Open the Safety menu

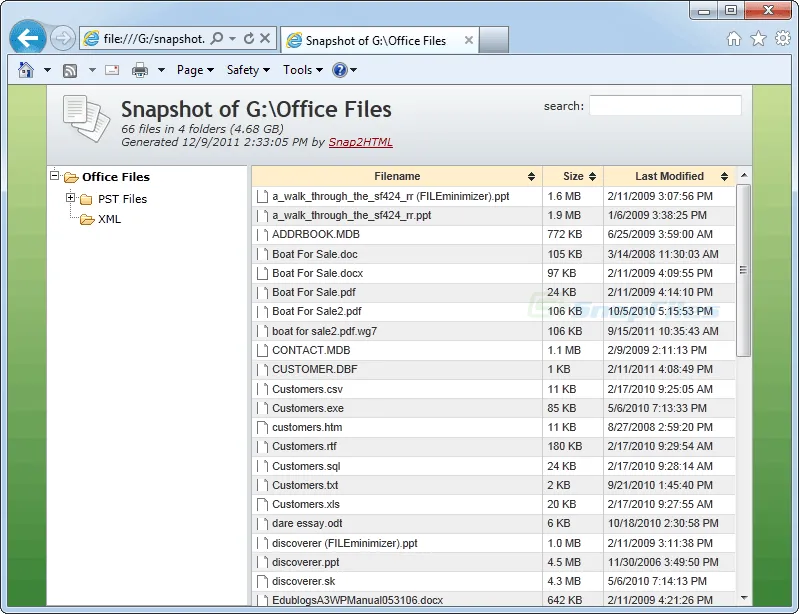[x=248, y=70]
